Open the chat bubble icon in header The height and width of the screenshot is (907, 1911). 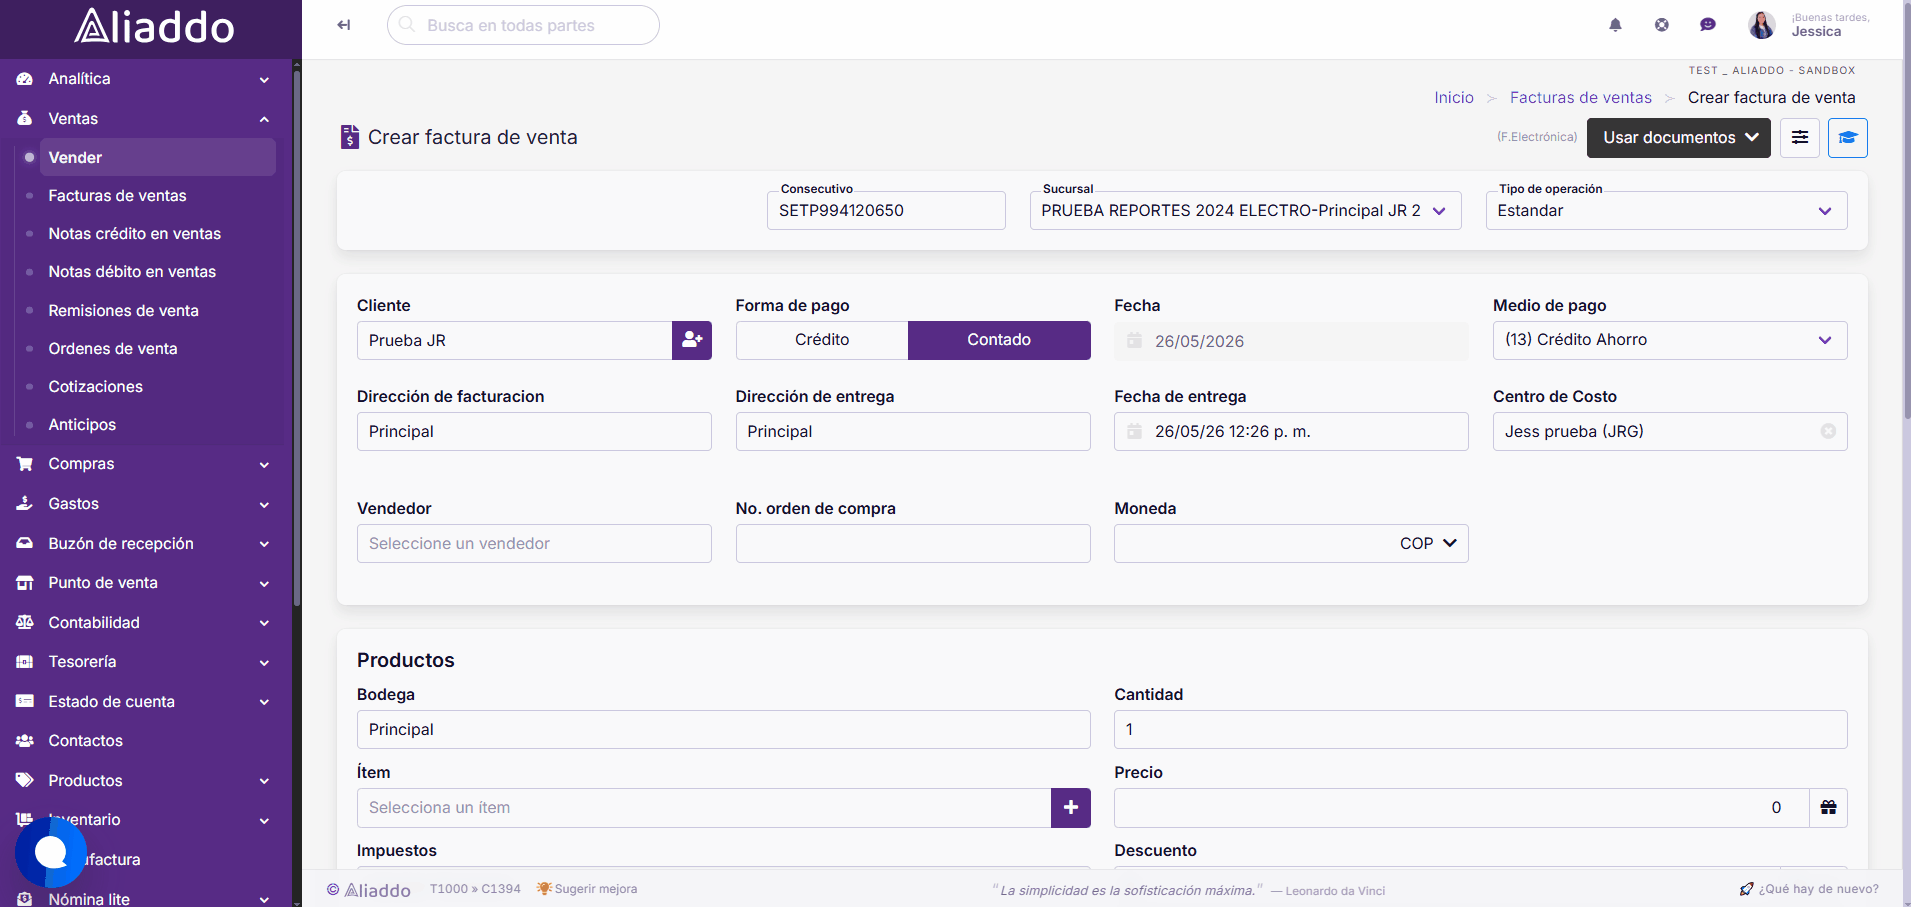point(1708,25)
